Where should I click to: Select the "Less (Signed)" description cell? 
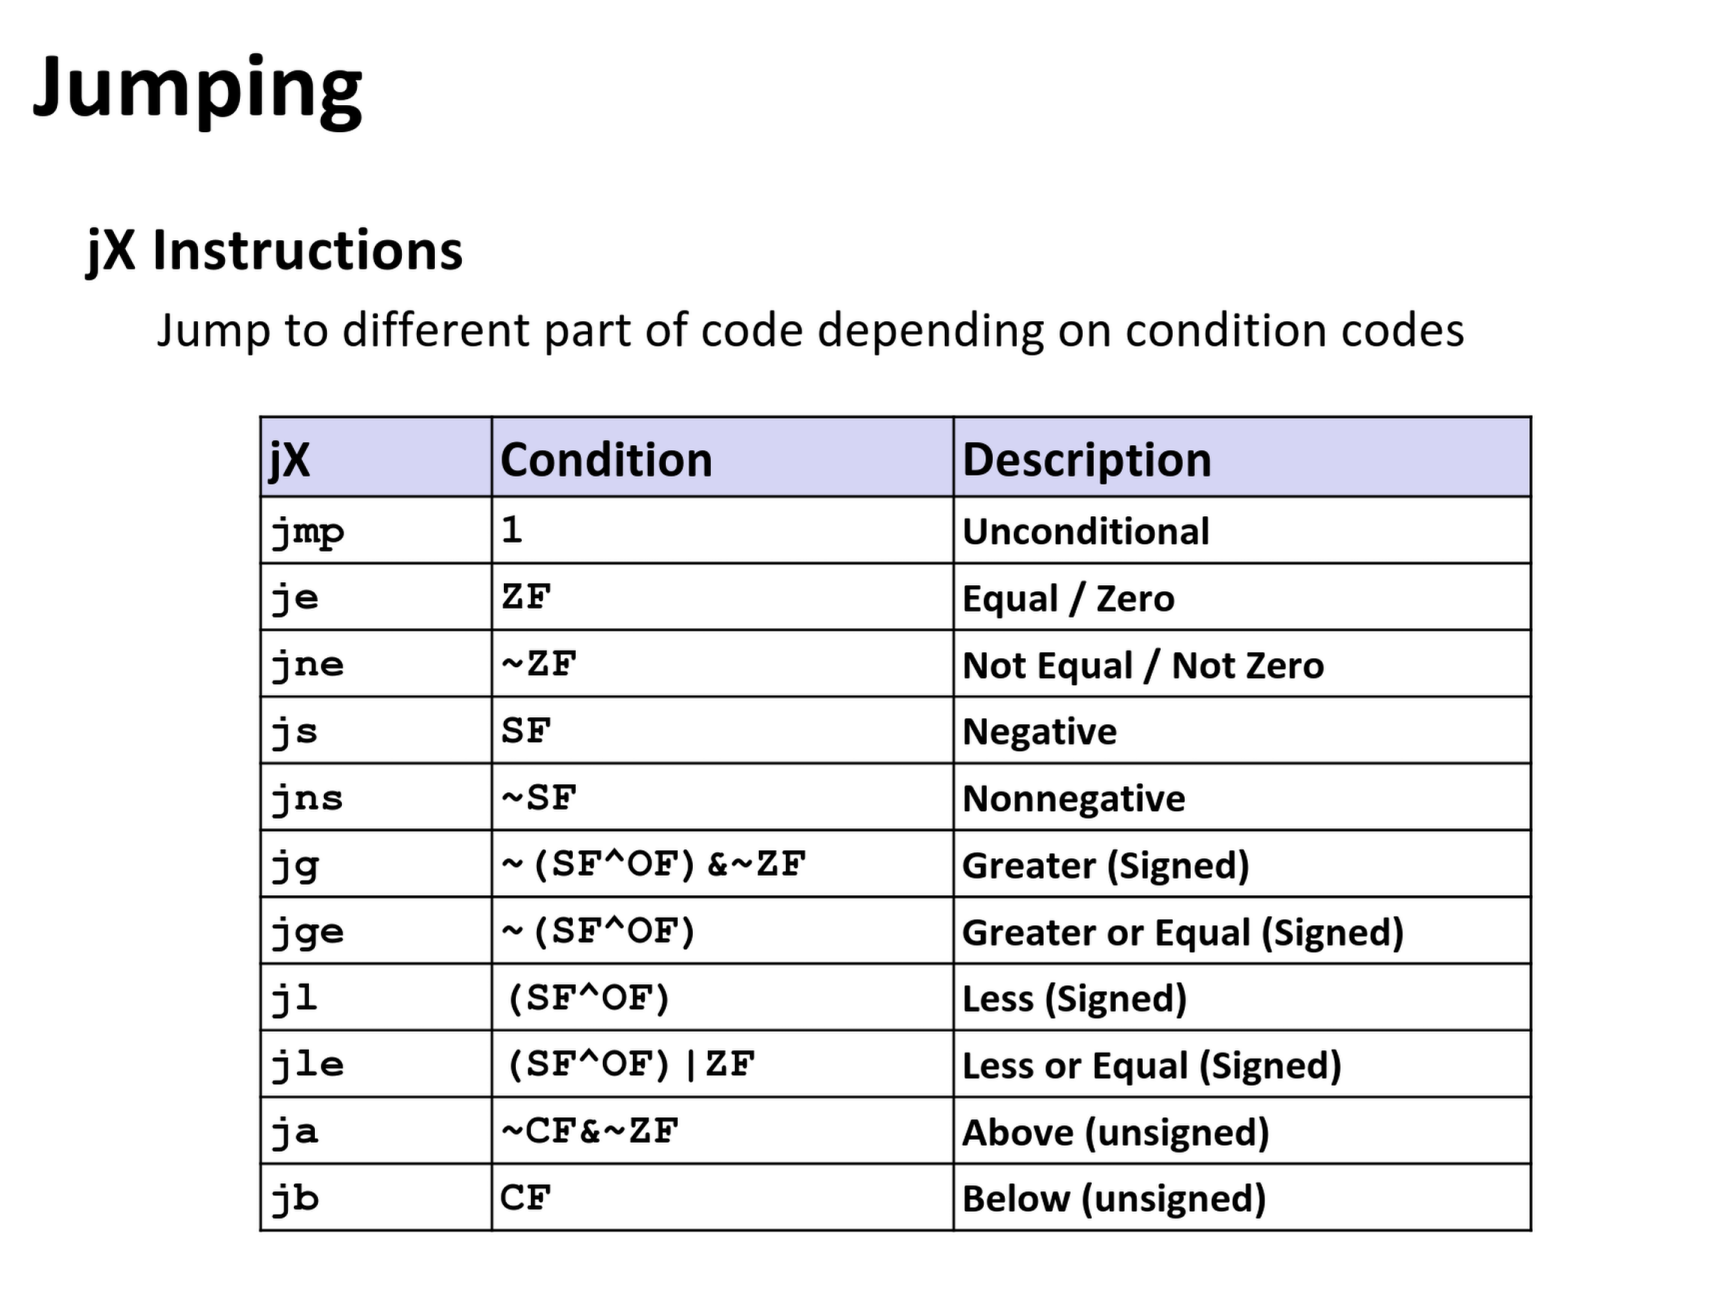click(1074, 998)
